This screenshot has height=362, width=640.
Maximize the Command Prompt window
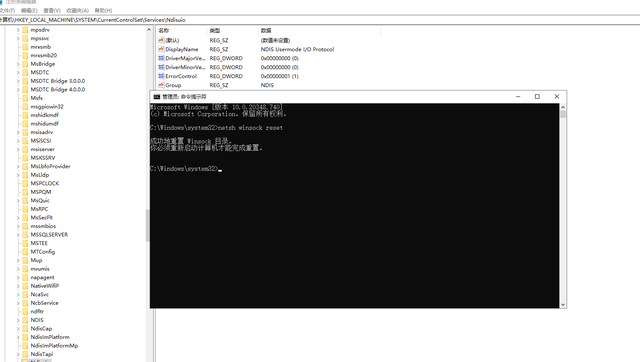pos(537,97)
